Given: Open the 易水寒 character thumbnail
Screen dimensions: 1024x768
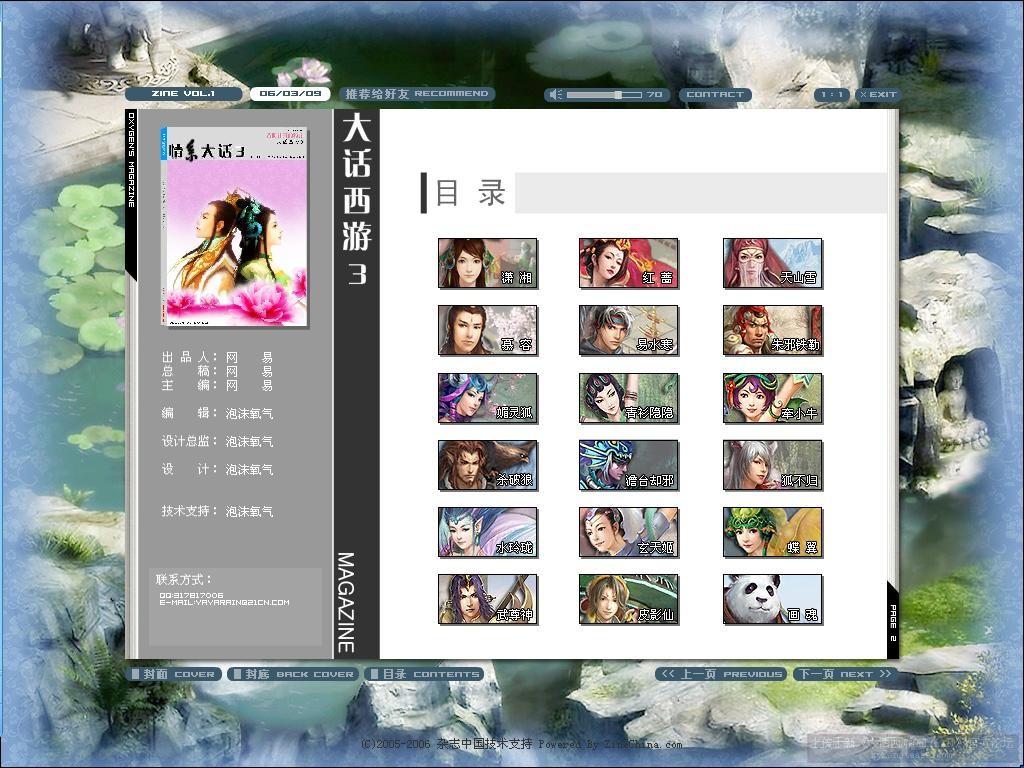Looking at the screenshot, I should (629, 330).
